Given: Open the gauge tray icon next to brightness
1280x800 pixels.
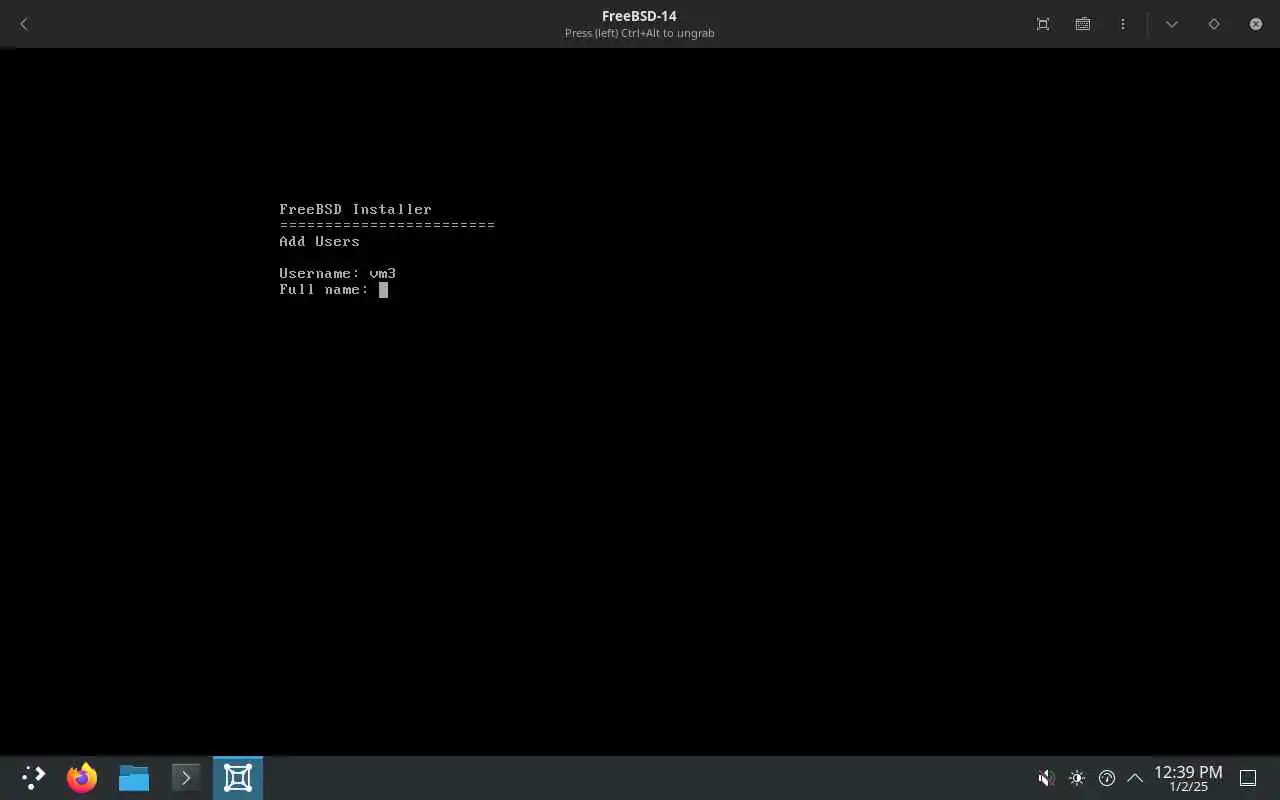Looking at the screenshot, I should [x=1107, y=778].
